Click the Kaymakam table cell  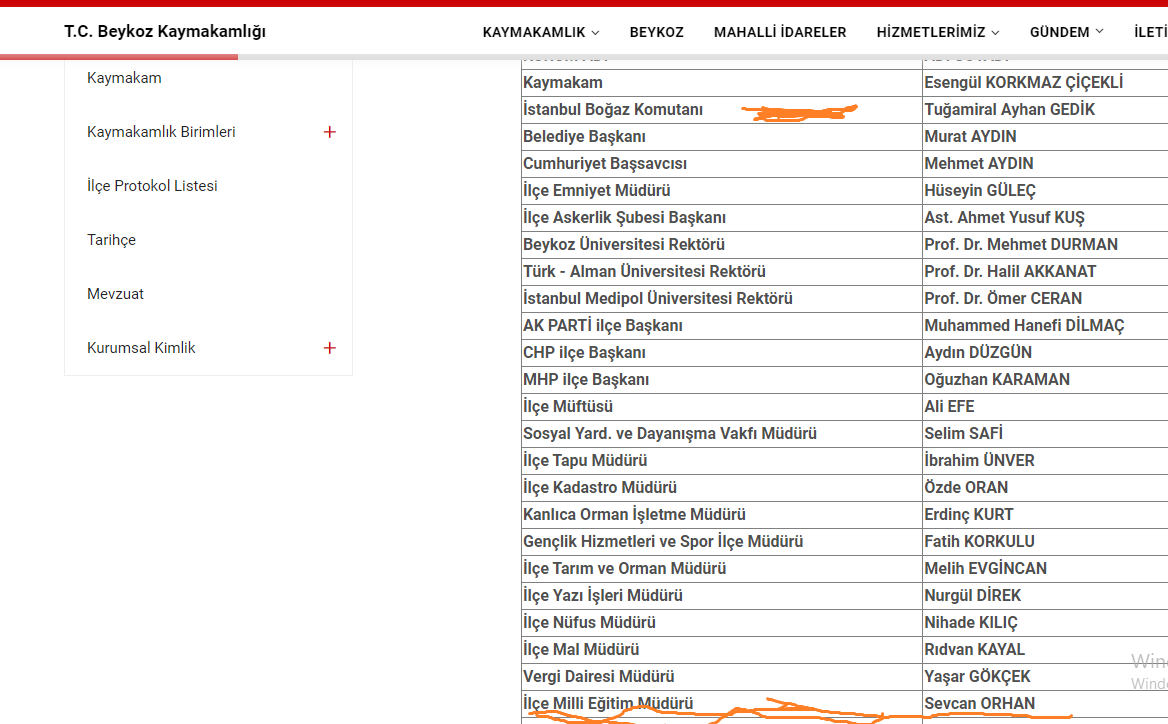(x=722, y=83)
